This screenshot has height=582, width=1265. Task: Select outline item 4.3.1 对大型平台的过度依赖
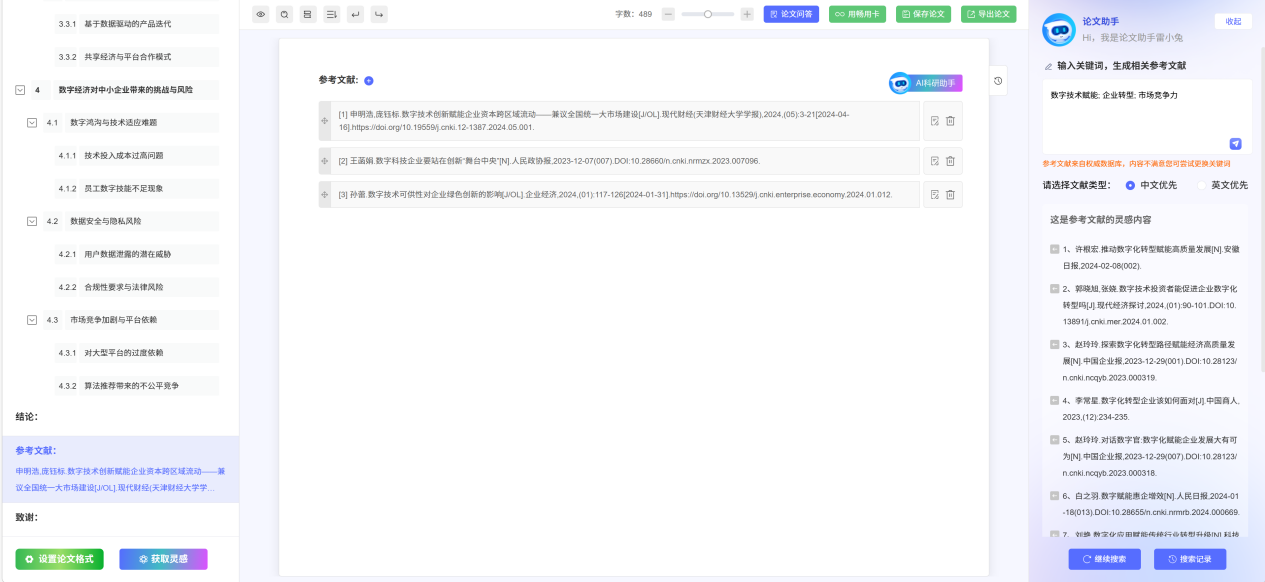point(136,353)
